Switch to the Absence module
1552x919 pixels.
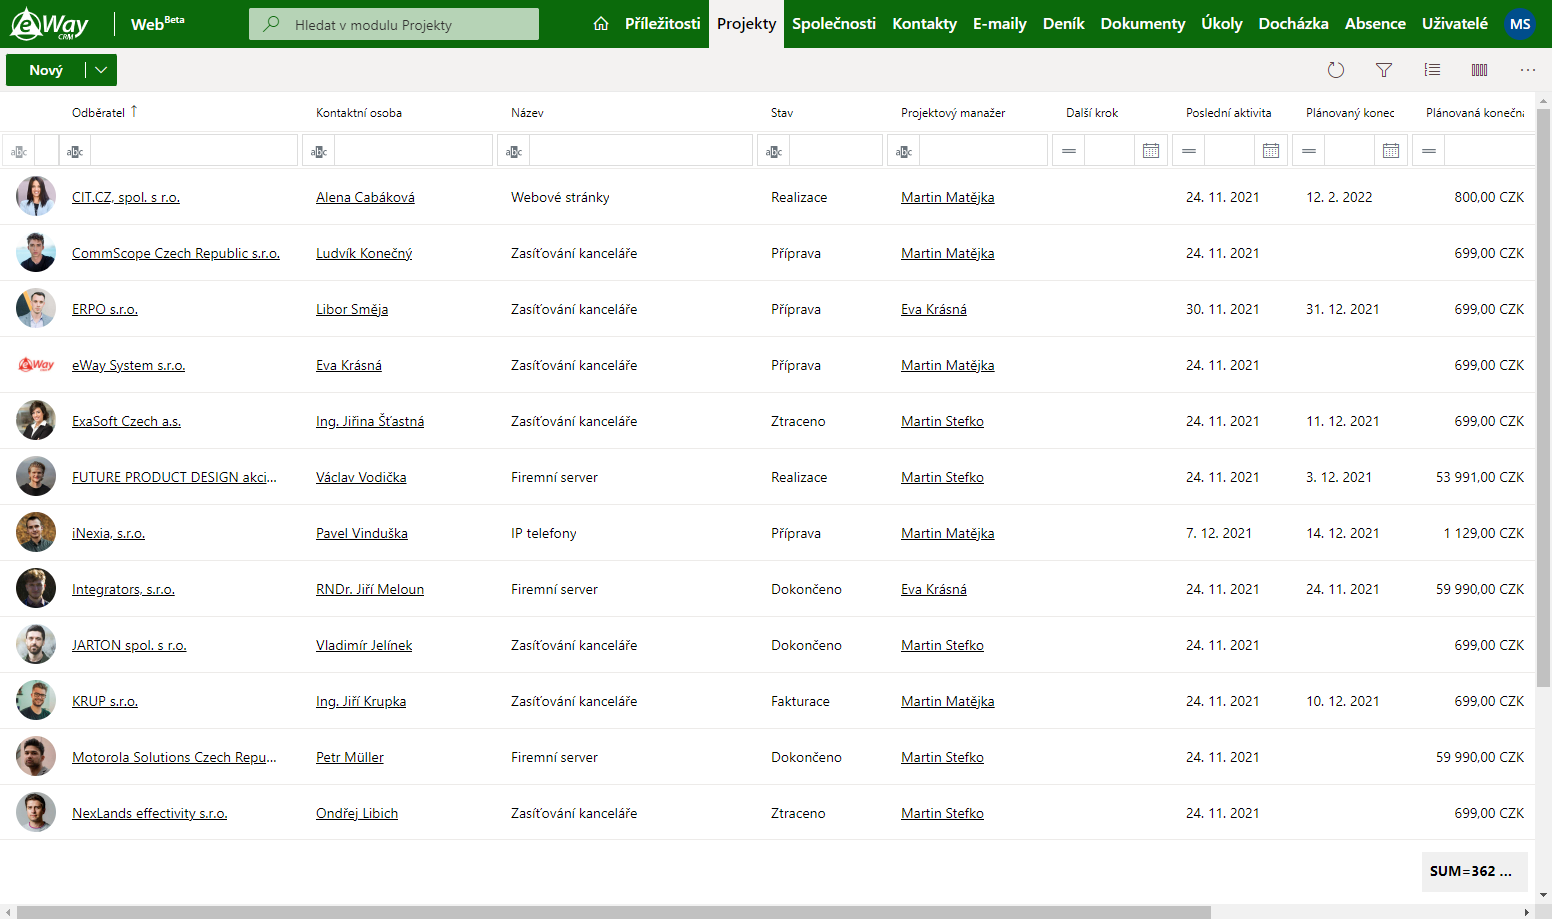coord(1375,24)
